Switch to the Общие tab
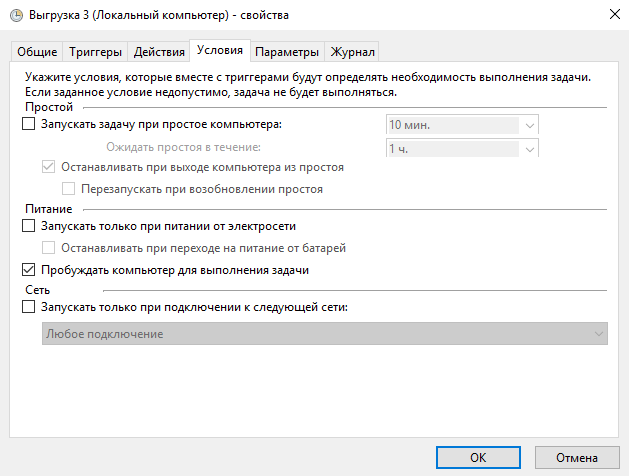629x476 pixels. click(x=38, y=52)
